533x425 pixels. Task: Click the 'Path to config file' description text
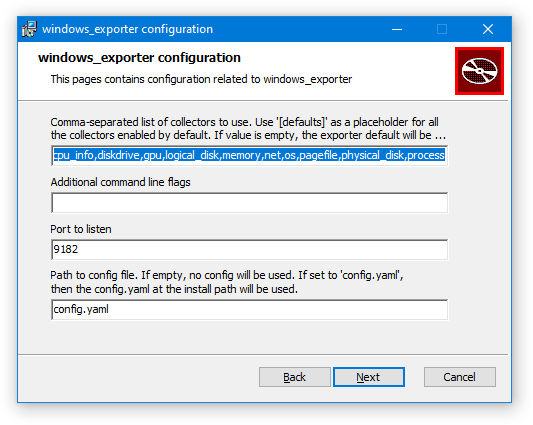pos(227,282)
